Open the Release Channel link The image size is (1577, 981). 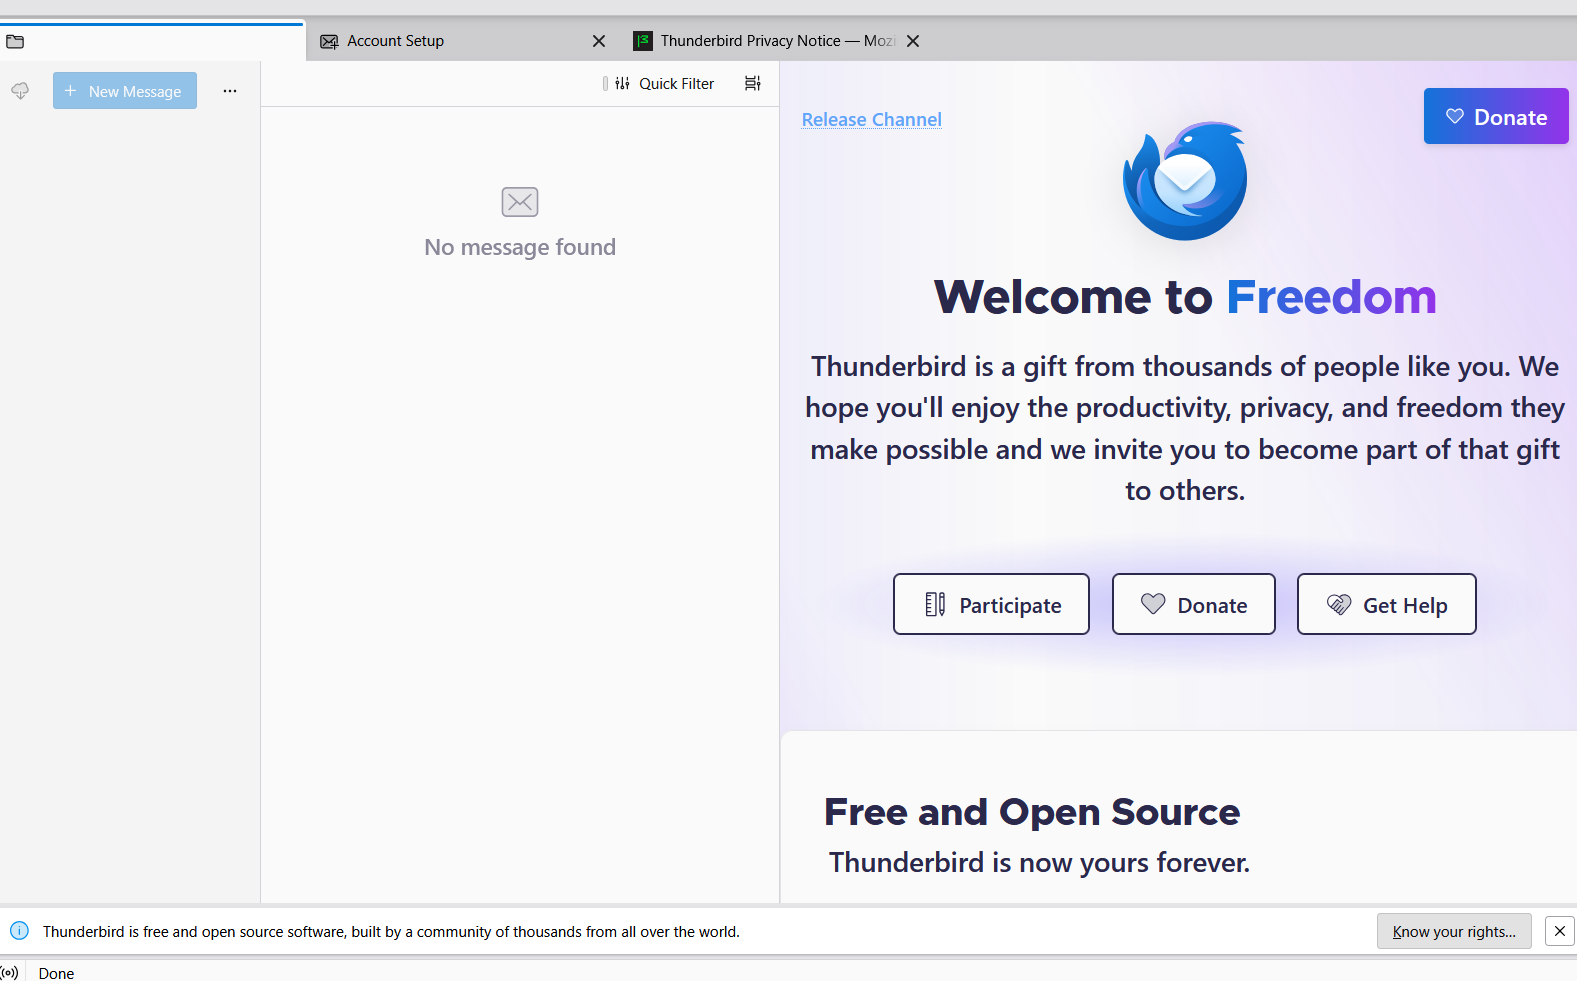tap(872, 119)
